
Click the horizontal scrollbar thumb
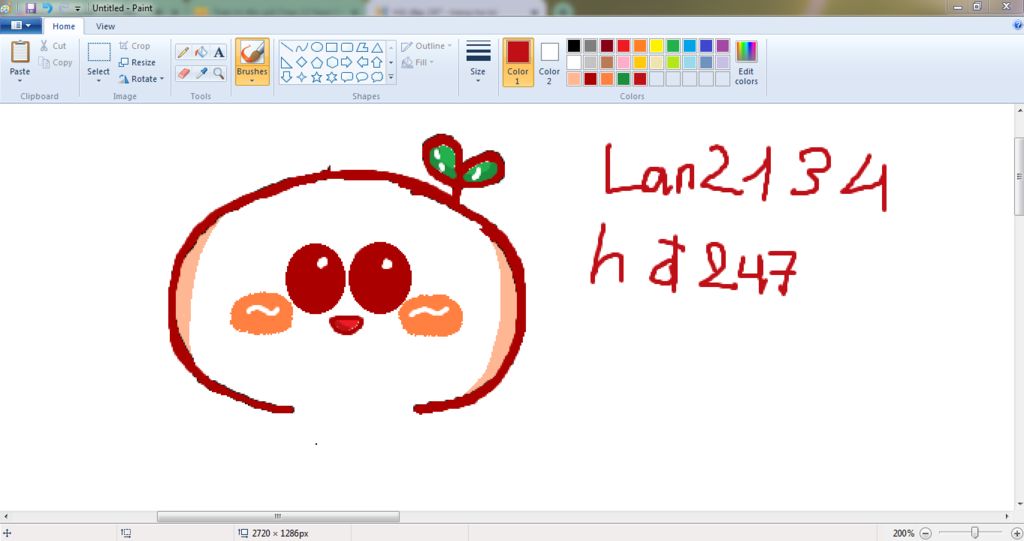click(x=278, y=516)
